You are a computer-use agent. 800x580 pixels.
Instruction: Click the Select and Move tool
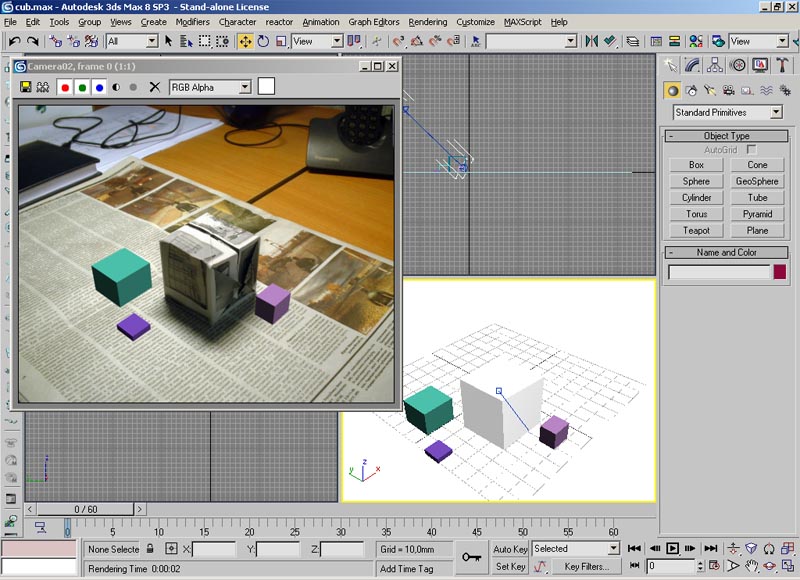click(245, 41)
